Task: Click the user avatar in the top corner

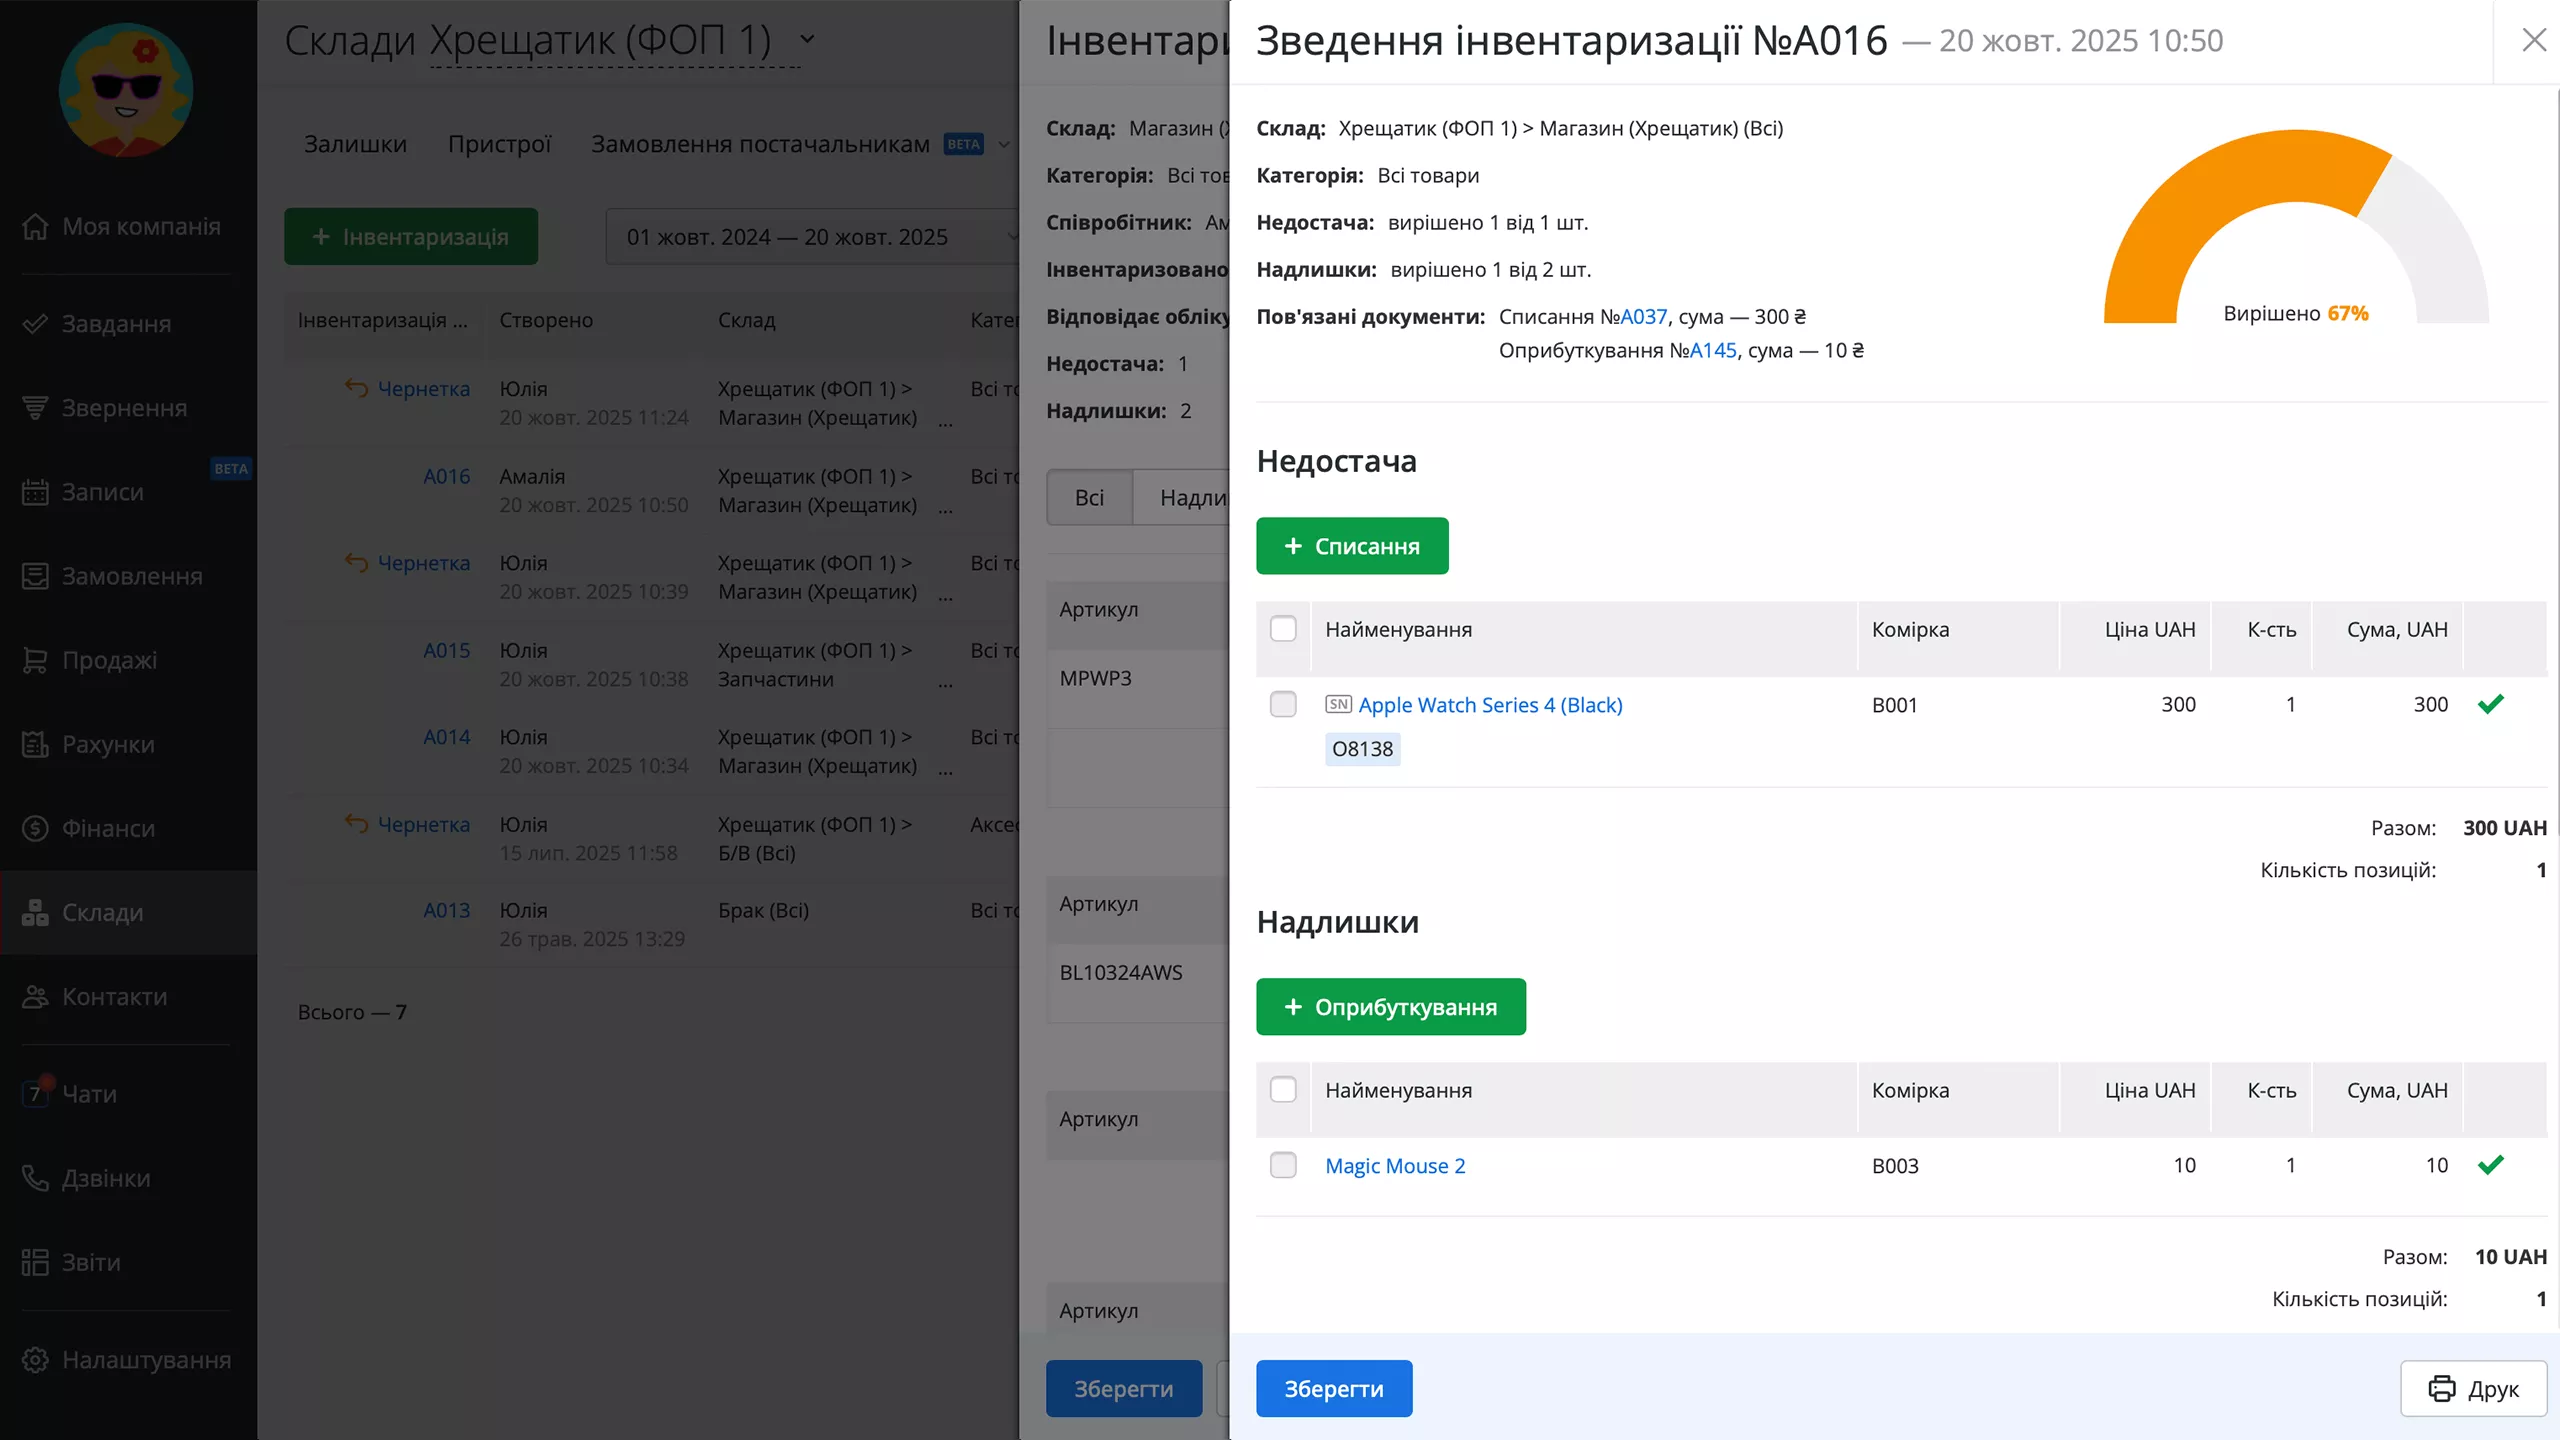Action: [124, 89]
